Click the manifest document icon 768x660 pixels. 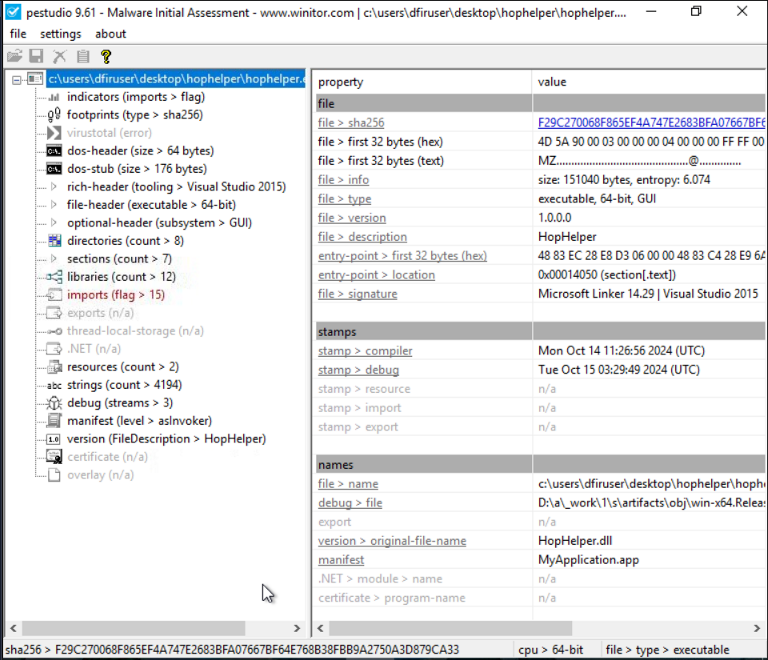pos(54,421)
